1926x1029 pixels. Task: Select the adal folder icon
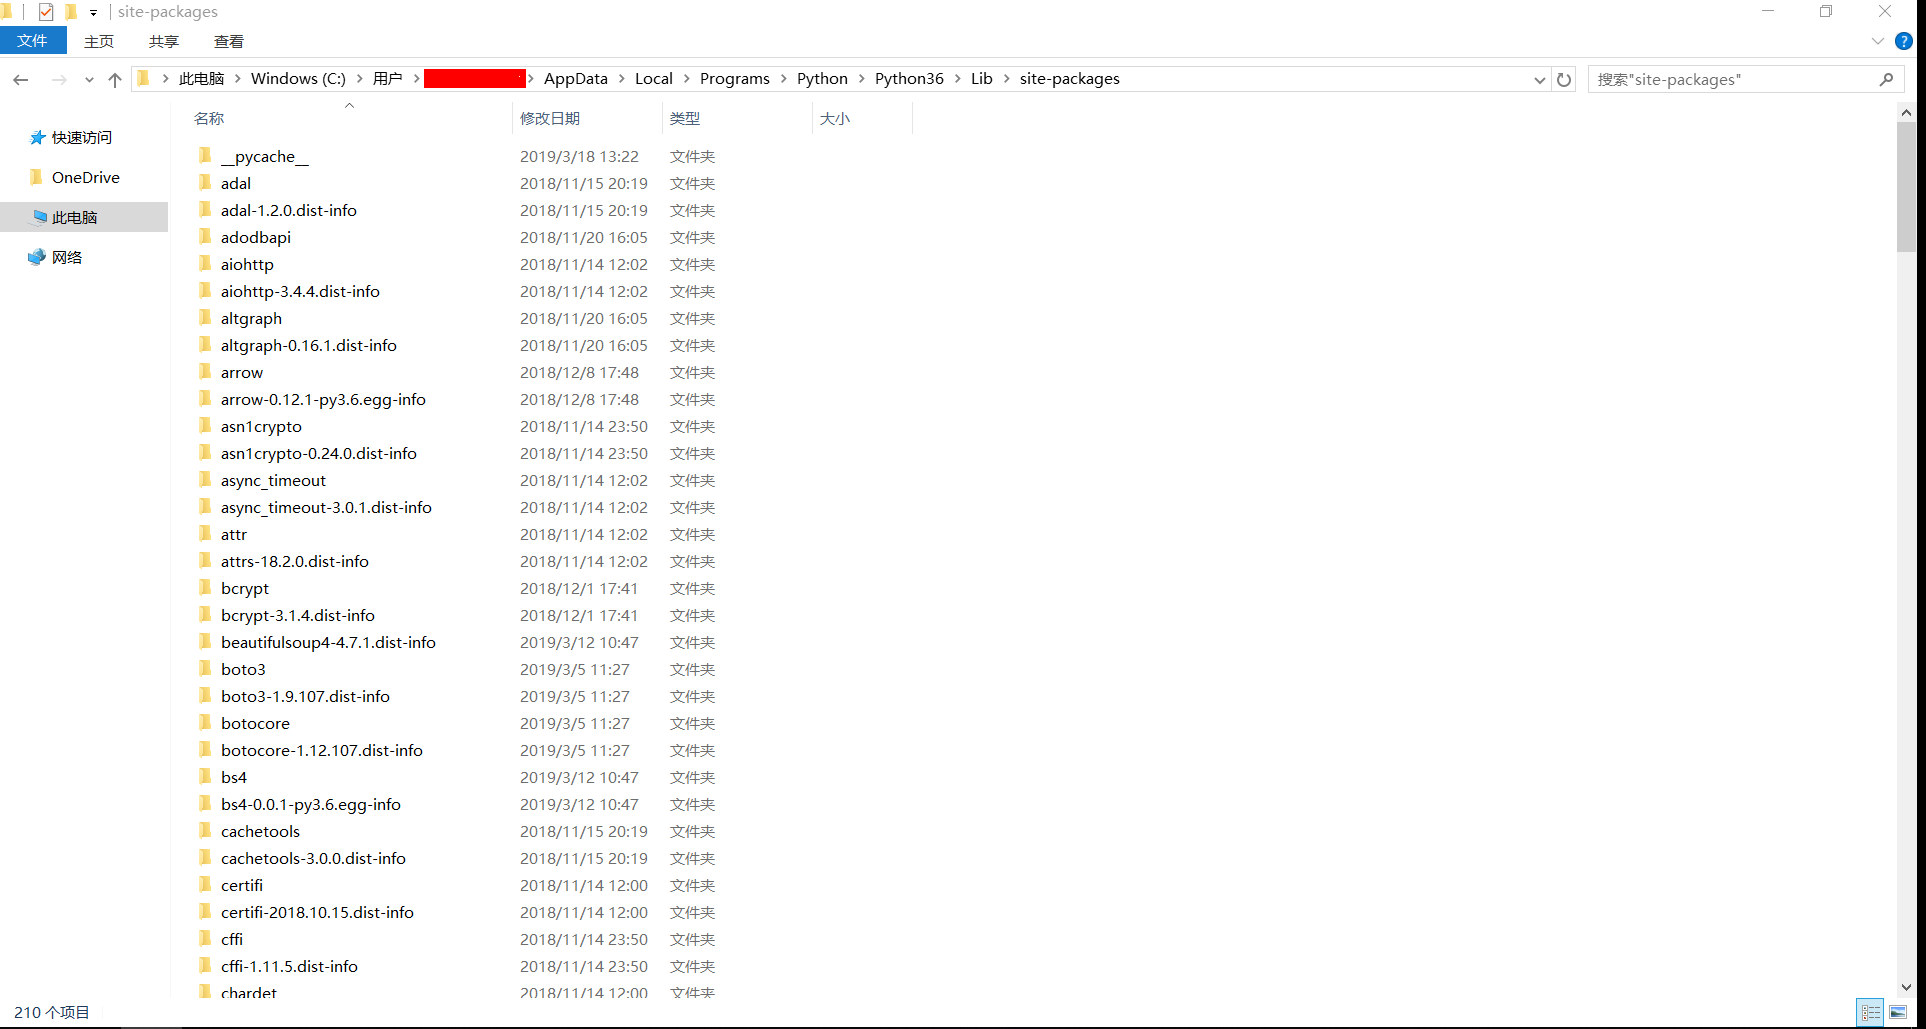click(205, 183)
